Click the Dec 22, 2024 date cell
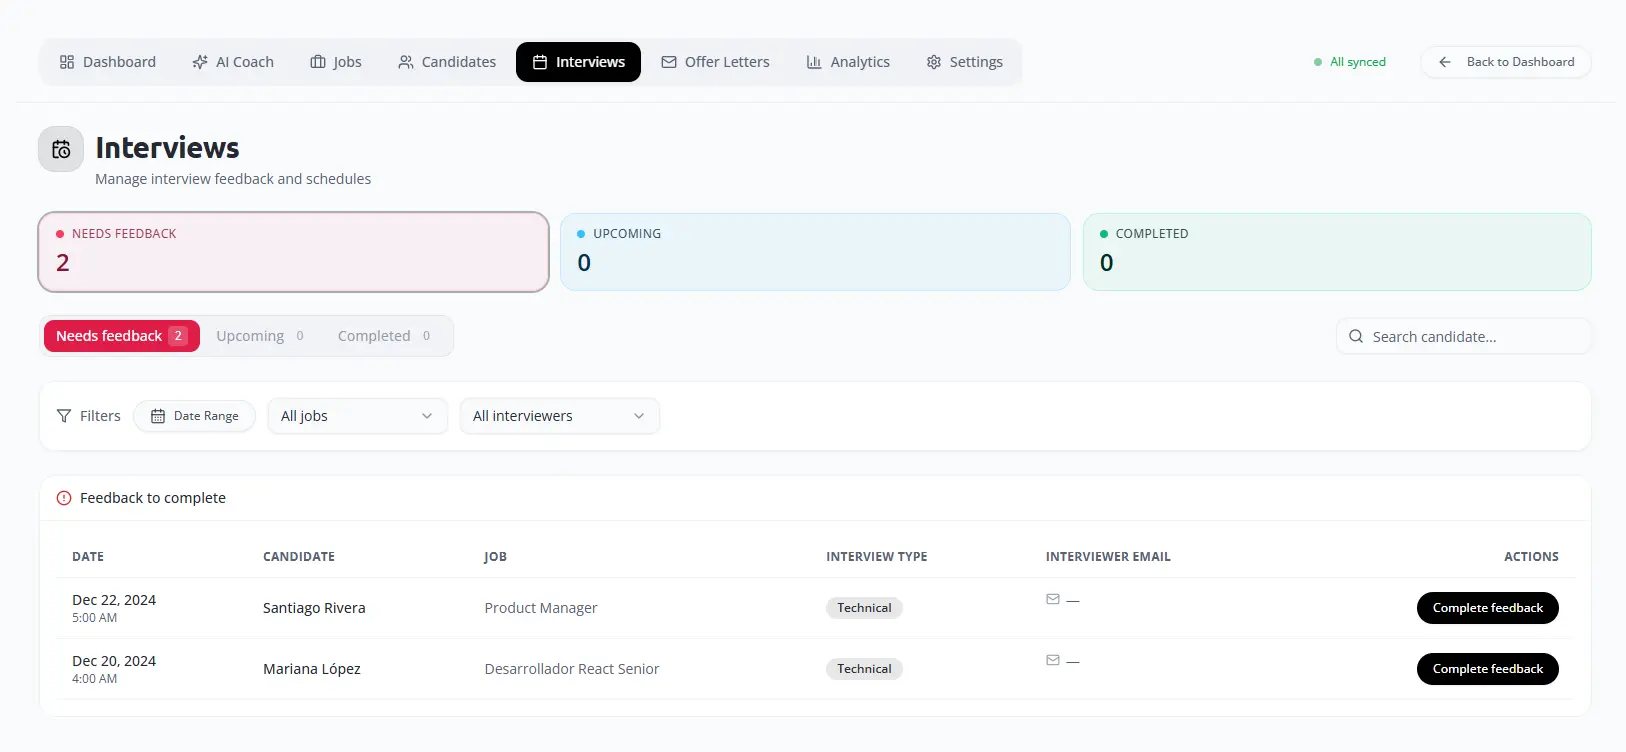 [114, 608]
